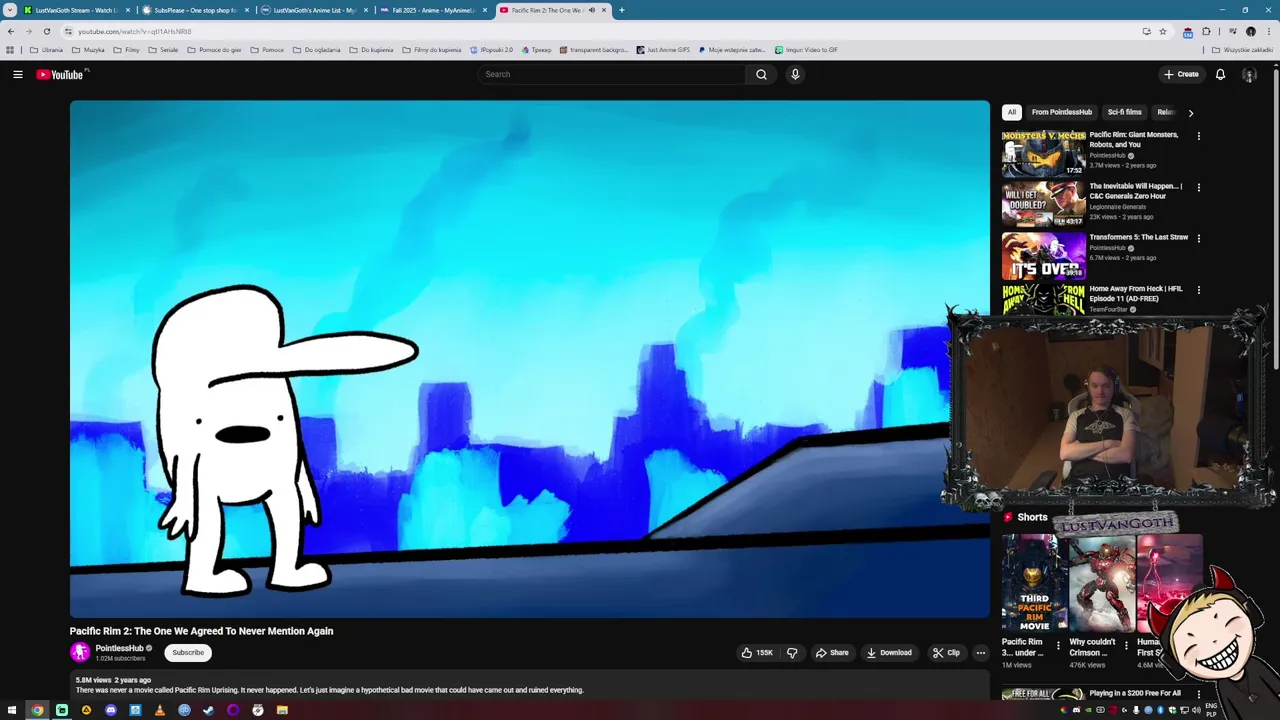Open Steam from the taskbar
Screen dimensions: 1280x720
(209, 710)
